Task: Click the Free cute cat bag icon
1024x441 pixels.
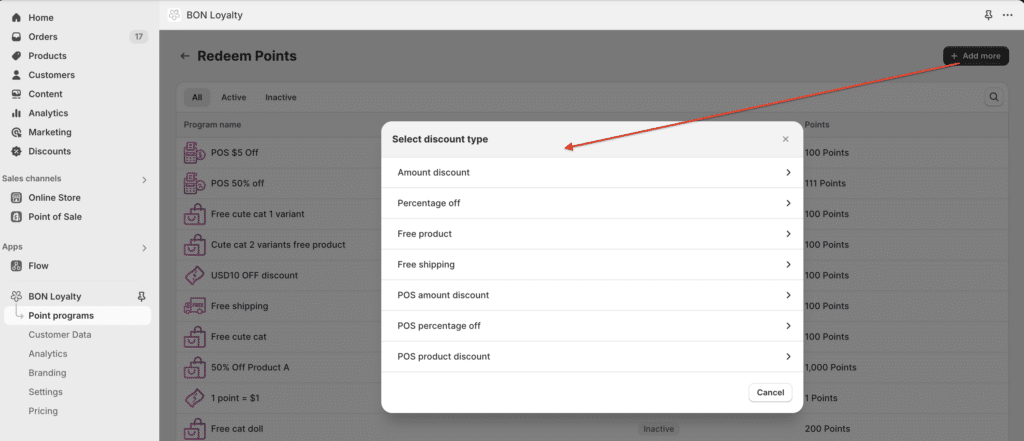Action: pyautogui.click(x=194, y=336)
